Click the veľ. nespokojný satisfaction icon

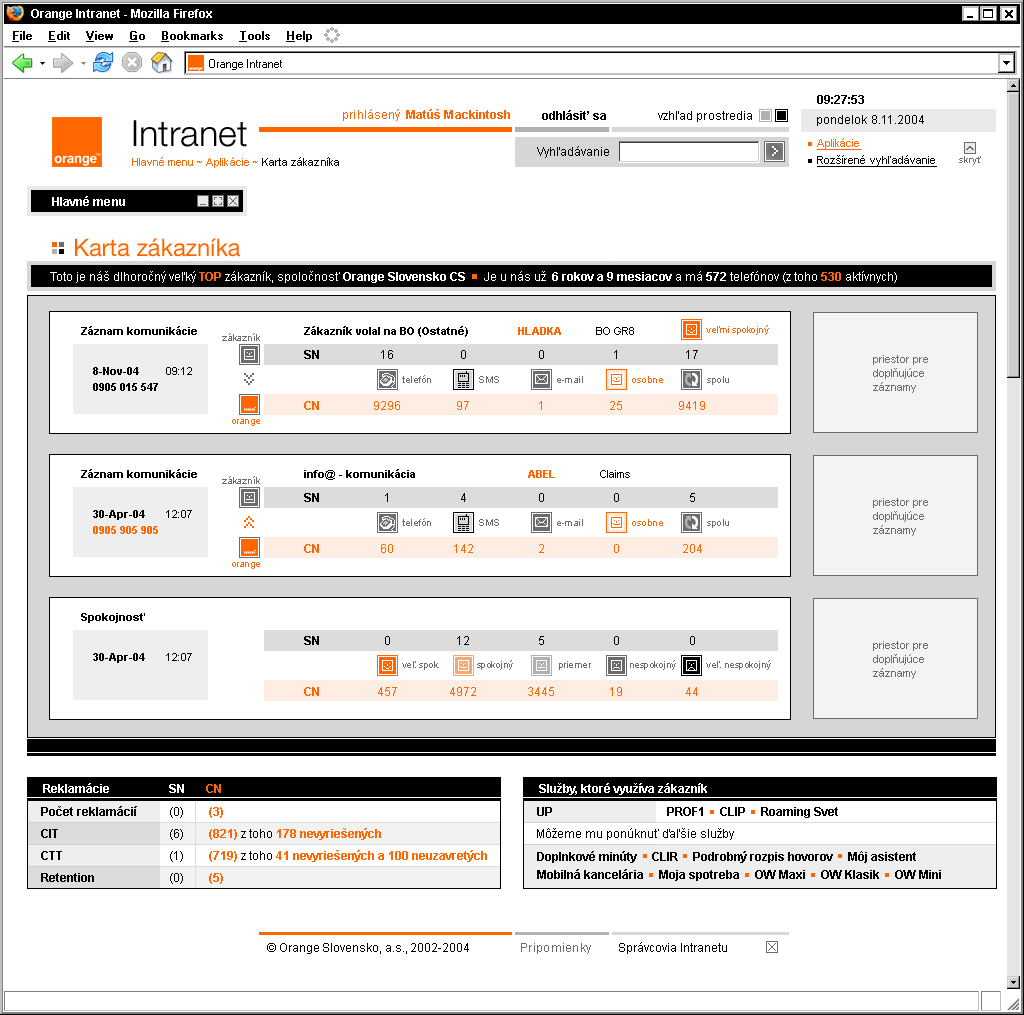coord(692,666)
